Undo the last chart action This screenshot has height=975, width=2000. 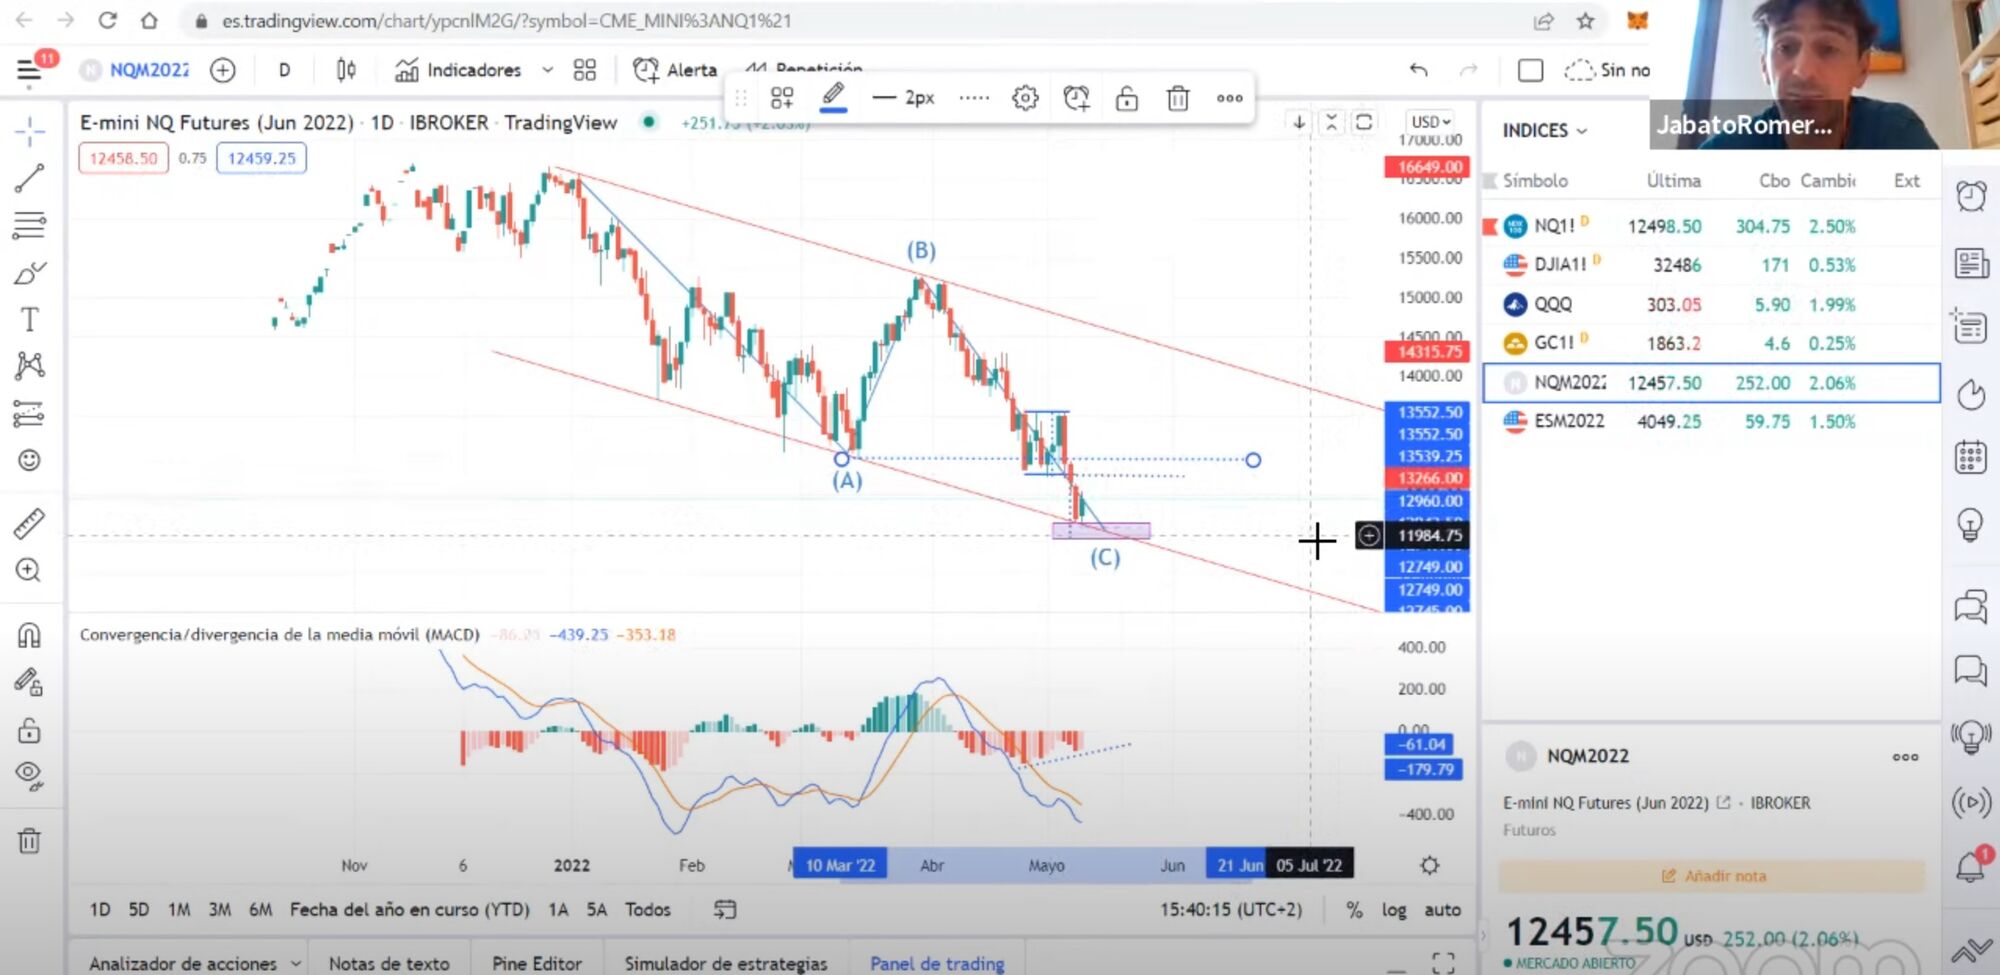[x=1418, y=70]
